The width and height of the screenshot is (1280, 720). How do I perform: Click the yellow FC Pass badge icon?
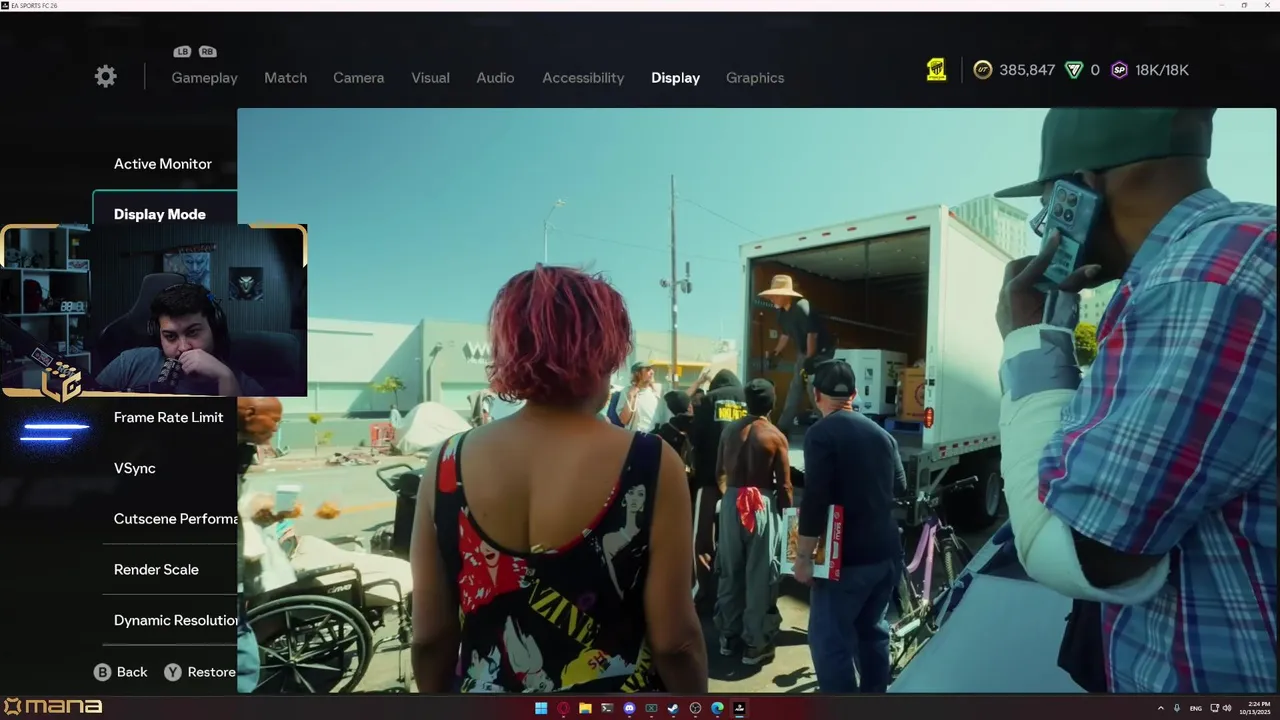click(936, 70)
